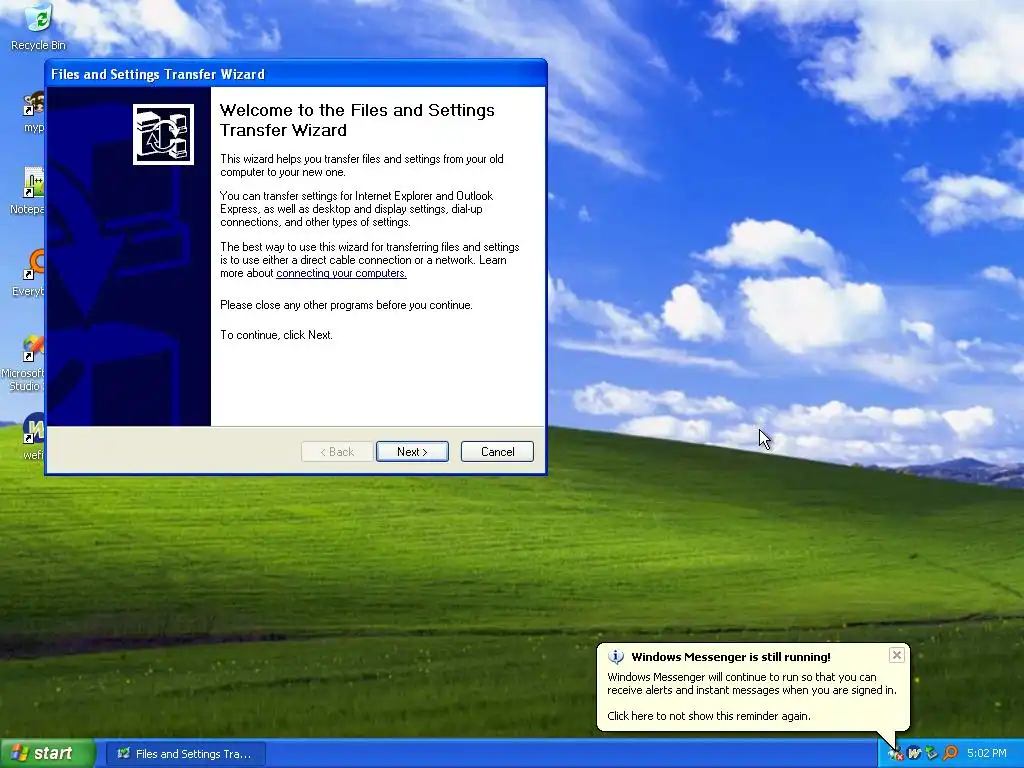The height and width of the screenshot is (768, 1024).
Task: Select the Notepad++ desktop shortcut
Action: click(31, 191)
